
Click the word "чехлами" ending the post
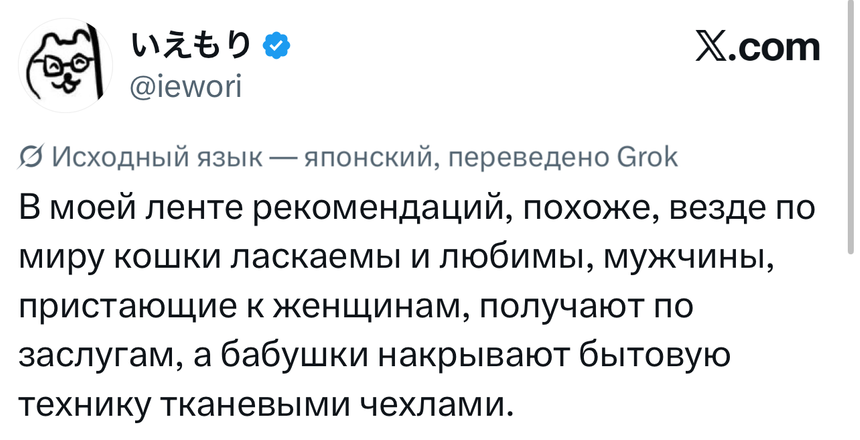433,404
